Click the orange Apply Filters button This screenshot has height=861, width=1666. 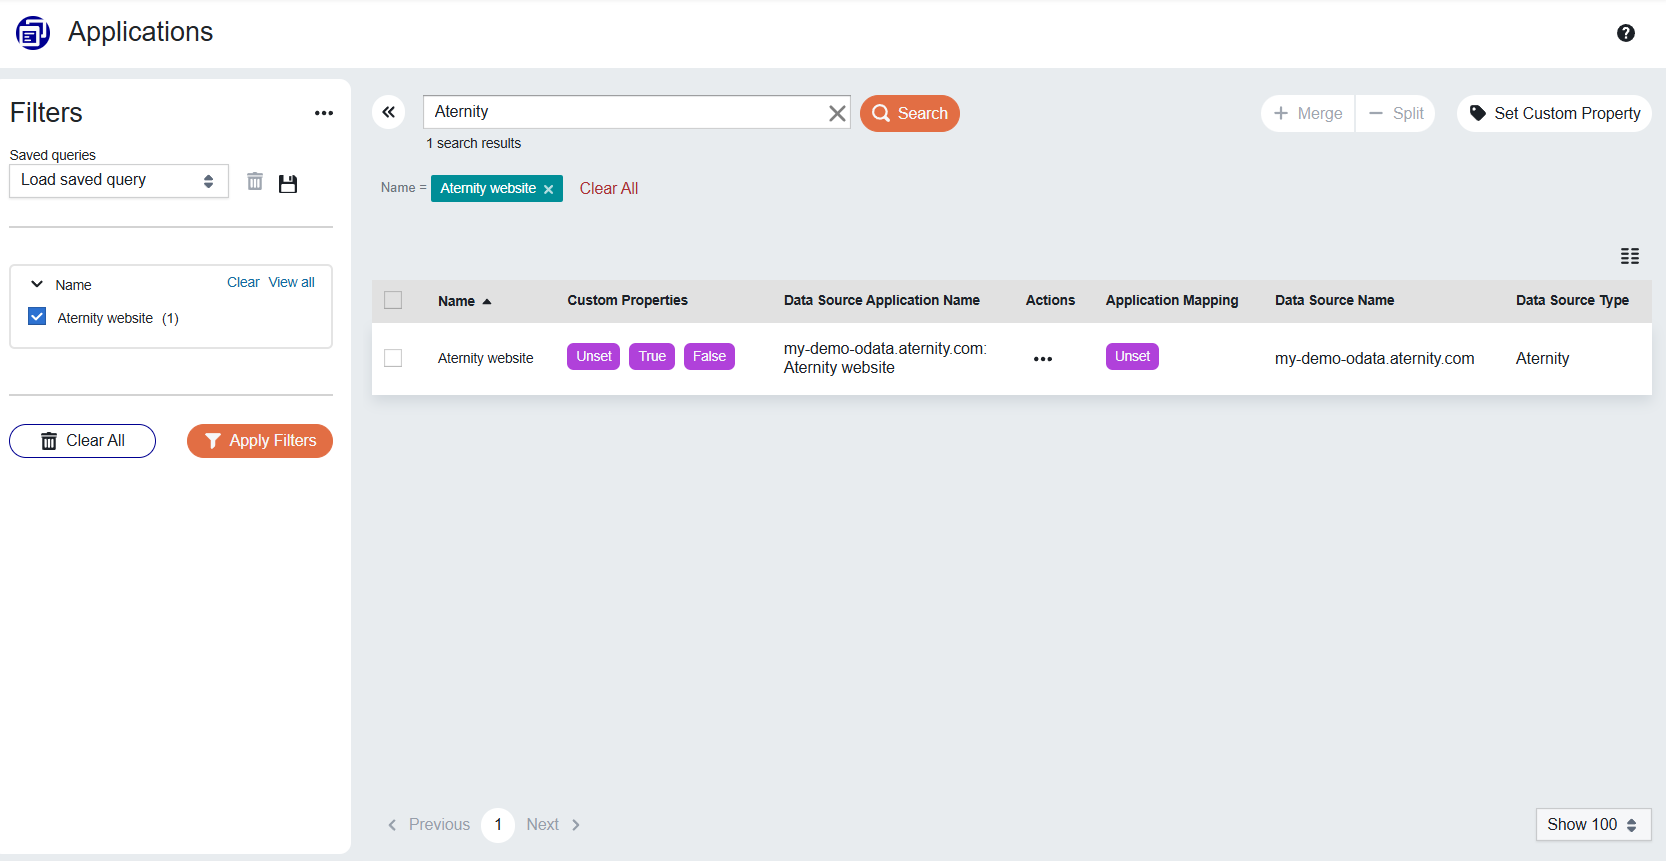click(260, 441)
